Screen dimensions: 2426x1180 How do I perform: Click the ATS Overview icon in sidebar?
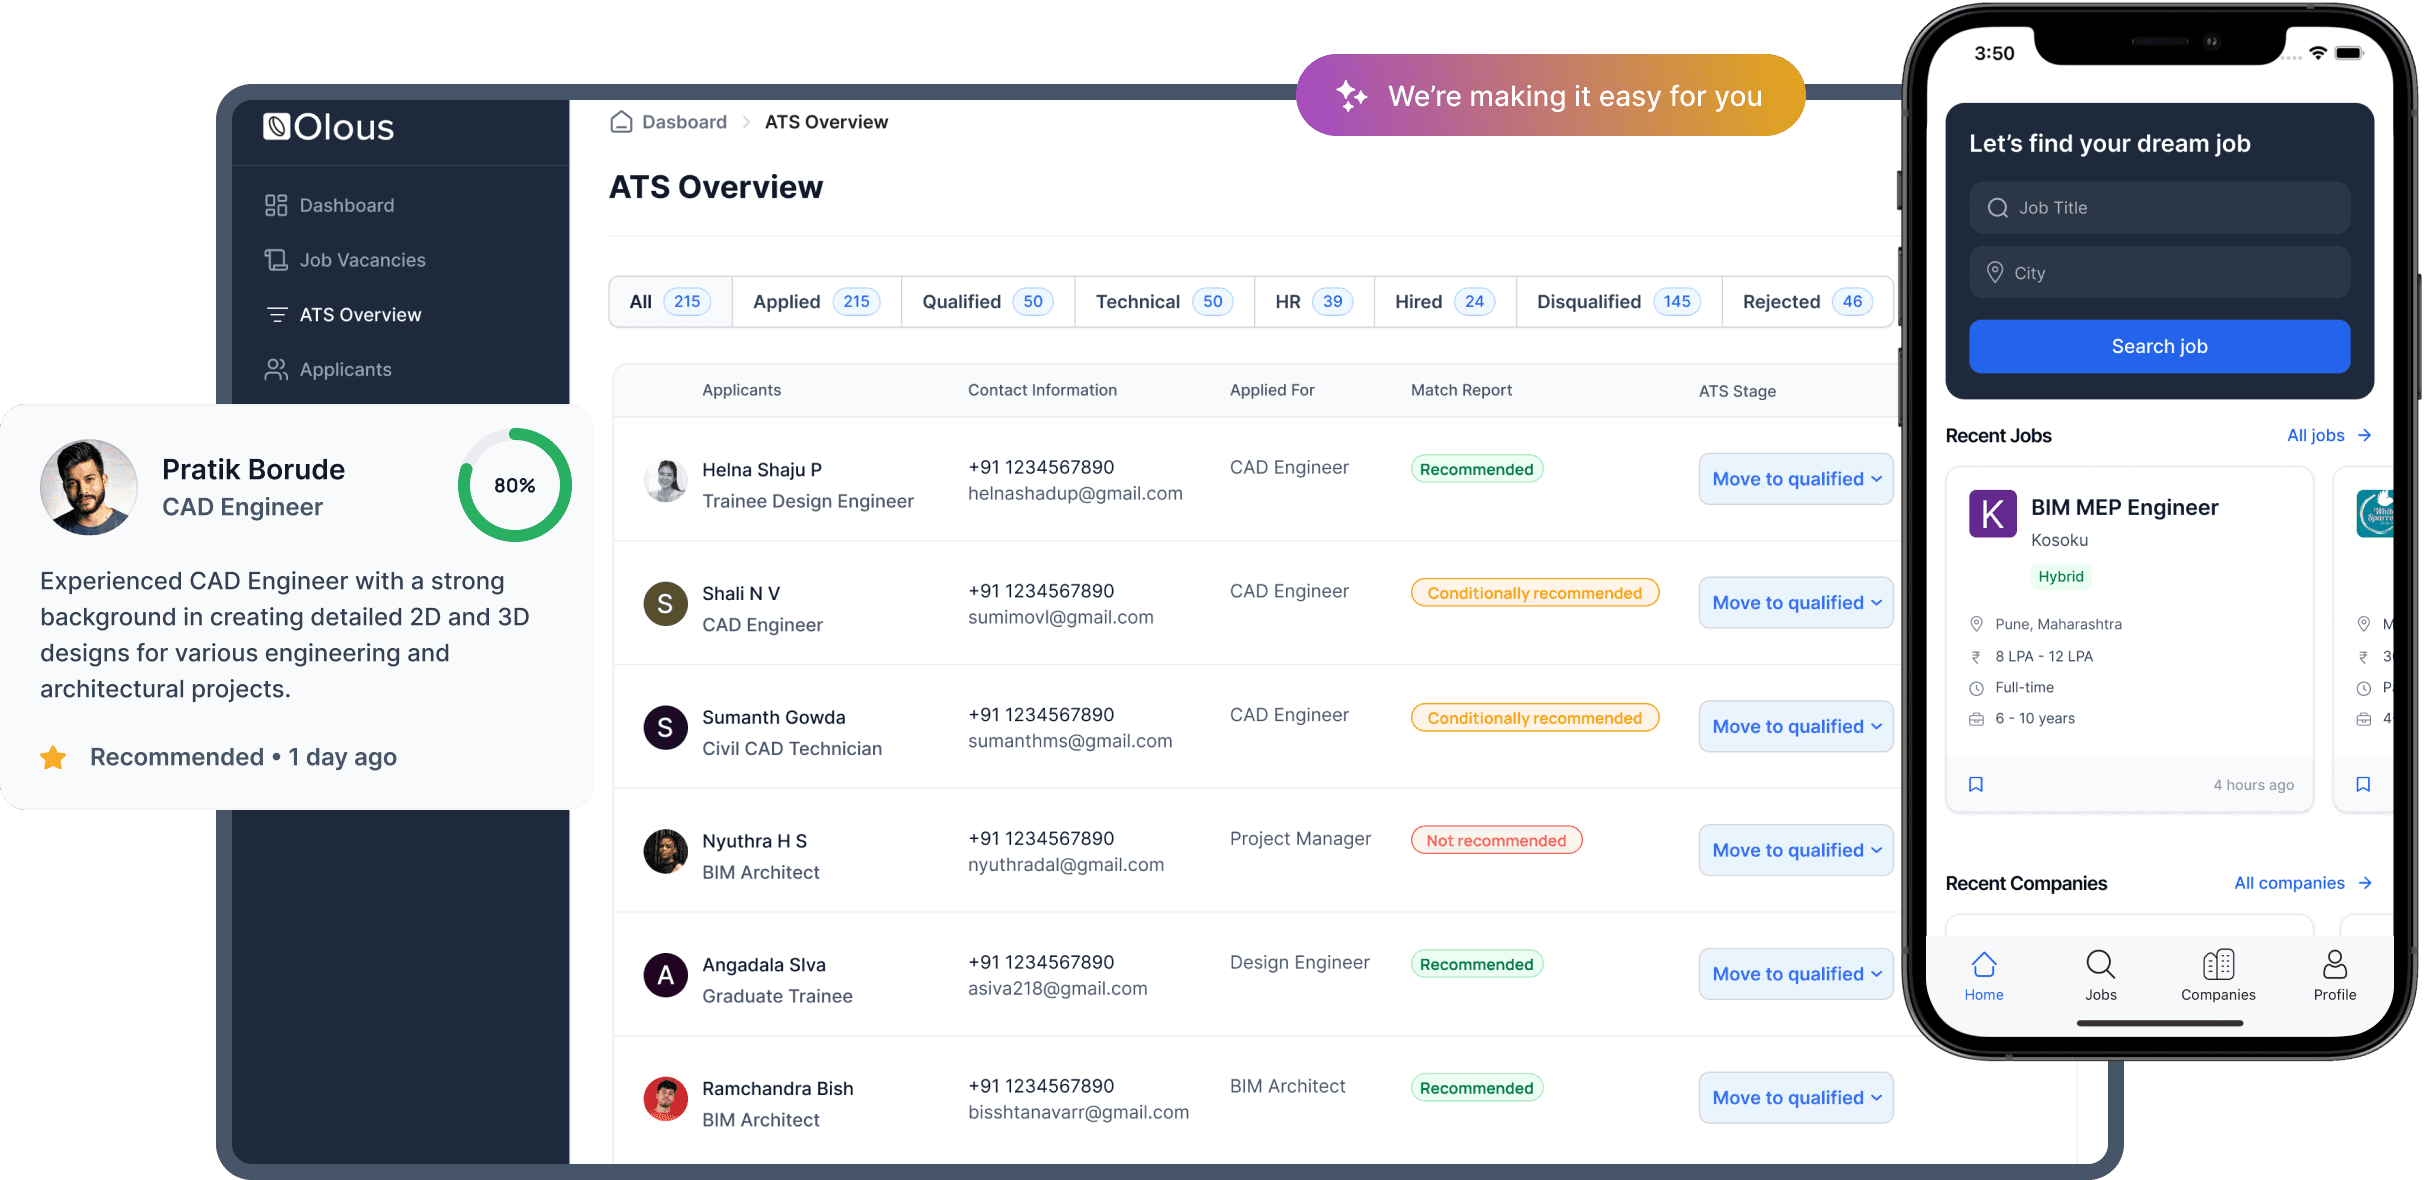click(277, 314)
